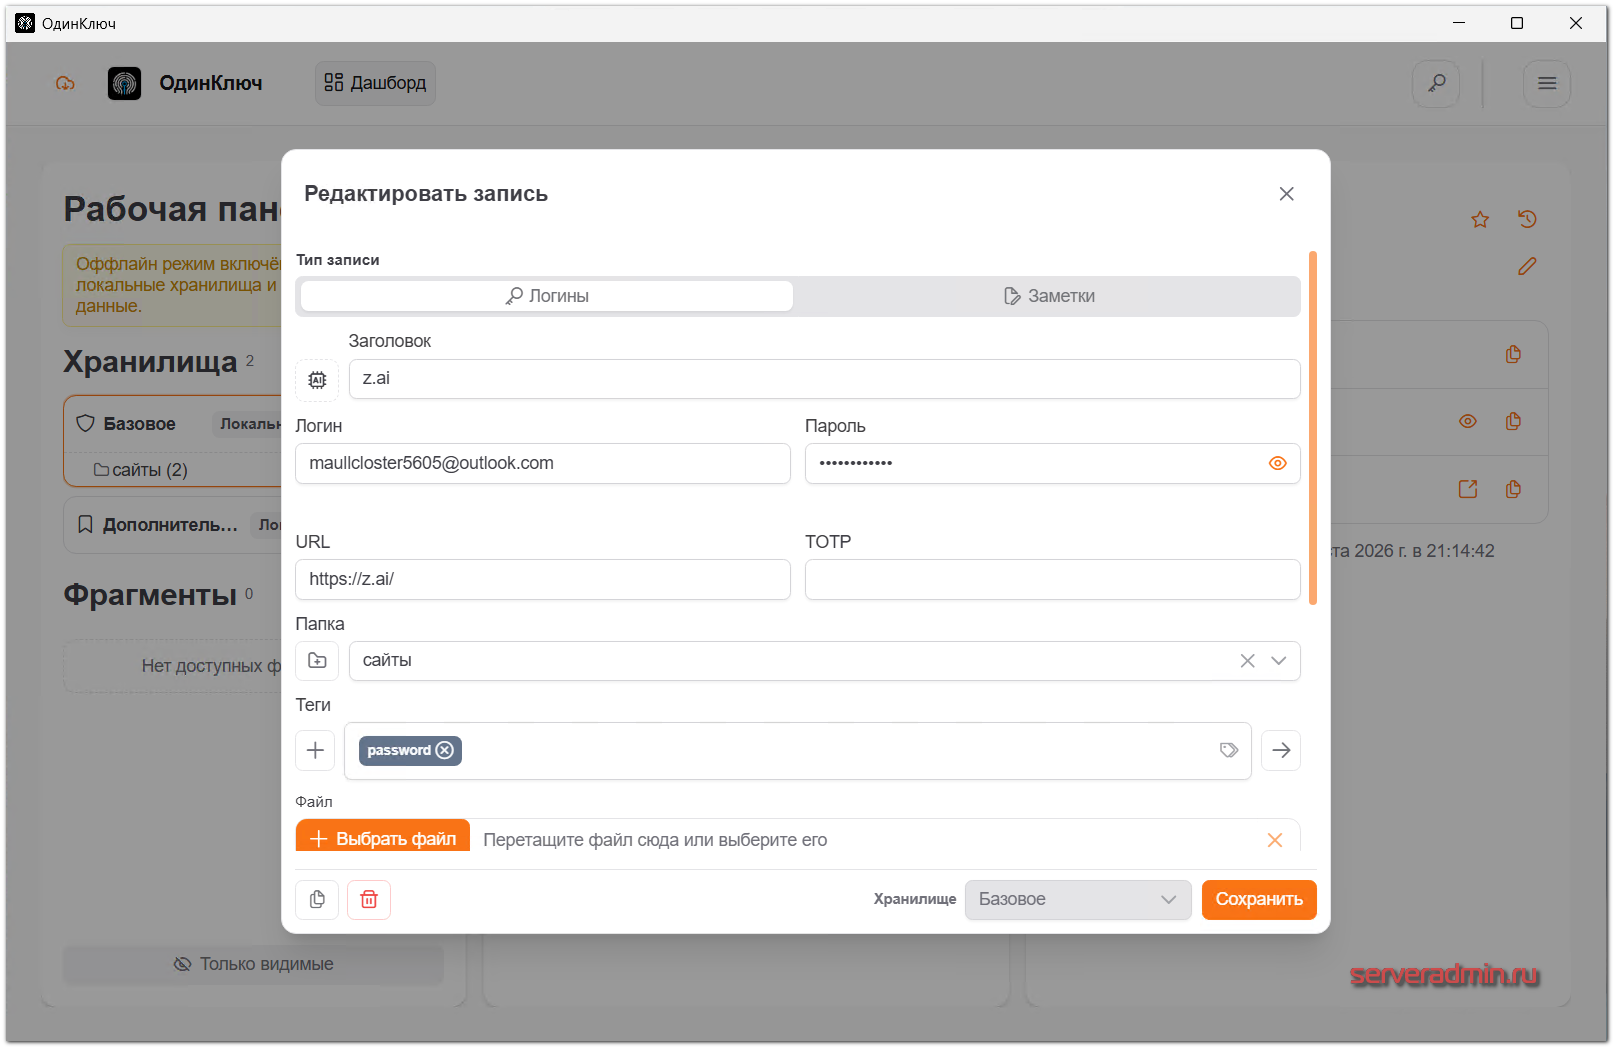Close the ОдинКлюч window

[1576, 23]
